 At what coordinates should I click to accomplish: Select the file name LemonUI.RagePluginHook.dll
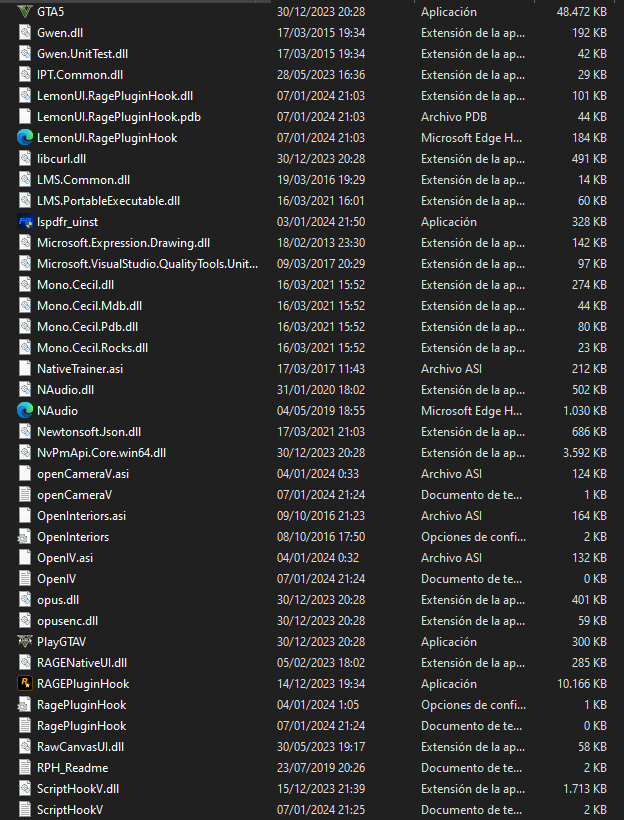(115, 96)
